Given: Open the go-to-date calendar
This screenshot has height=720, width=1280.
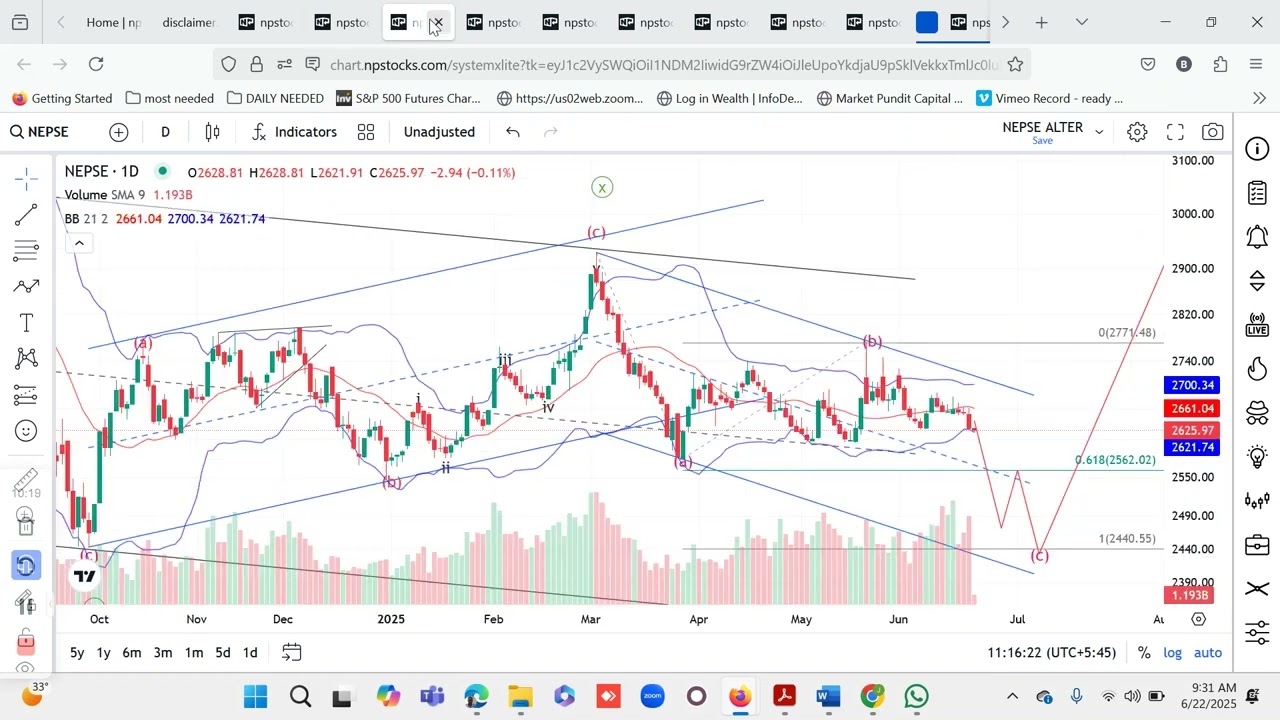Looking at the screenshot, I should tap(291, 653).
